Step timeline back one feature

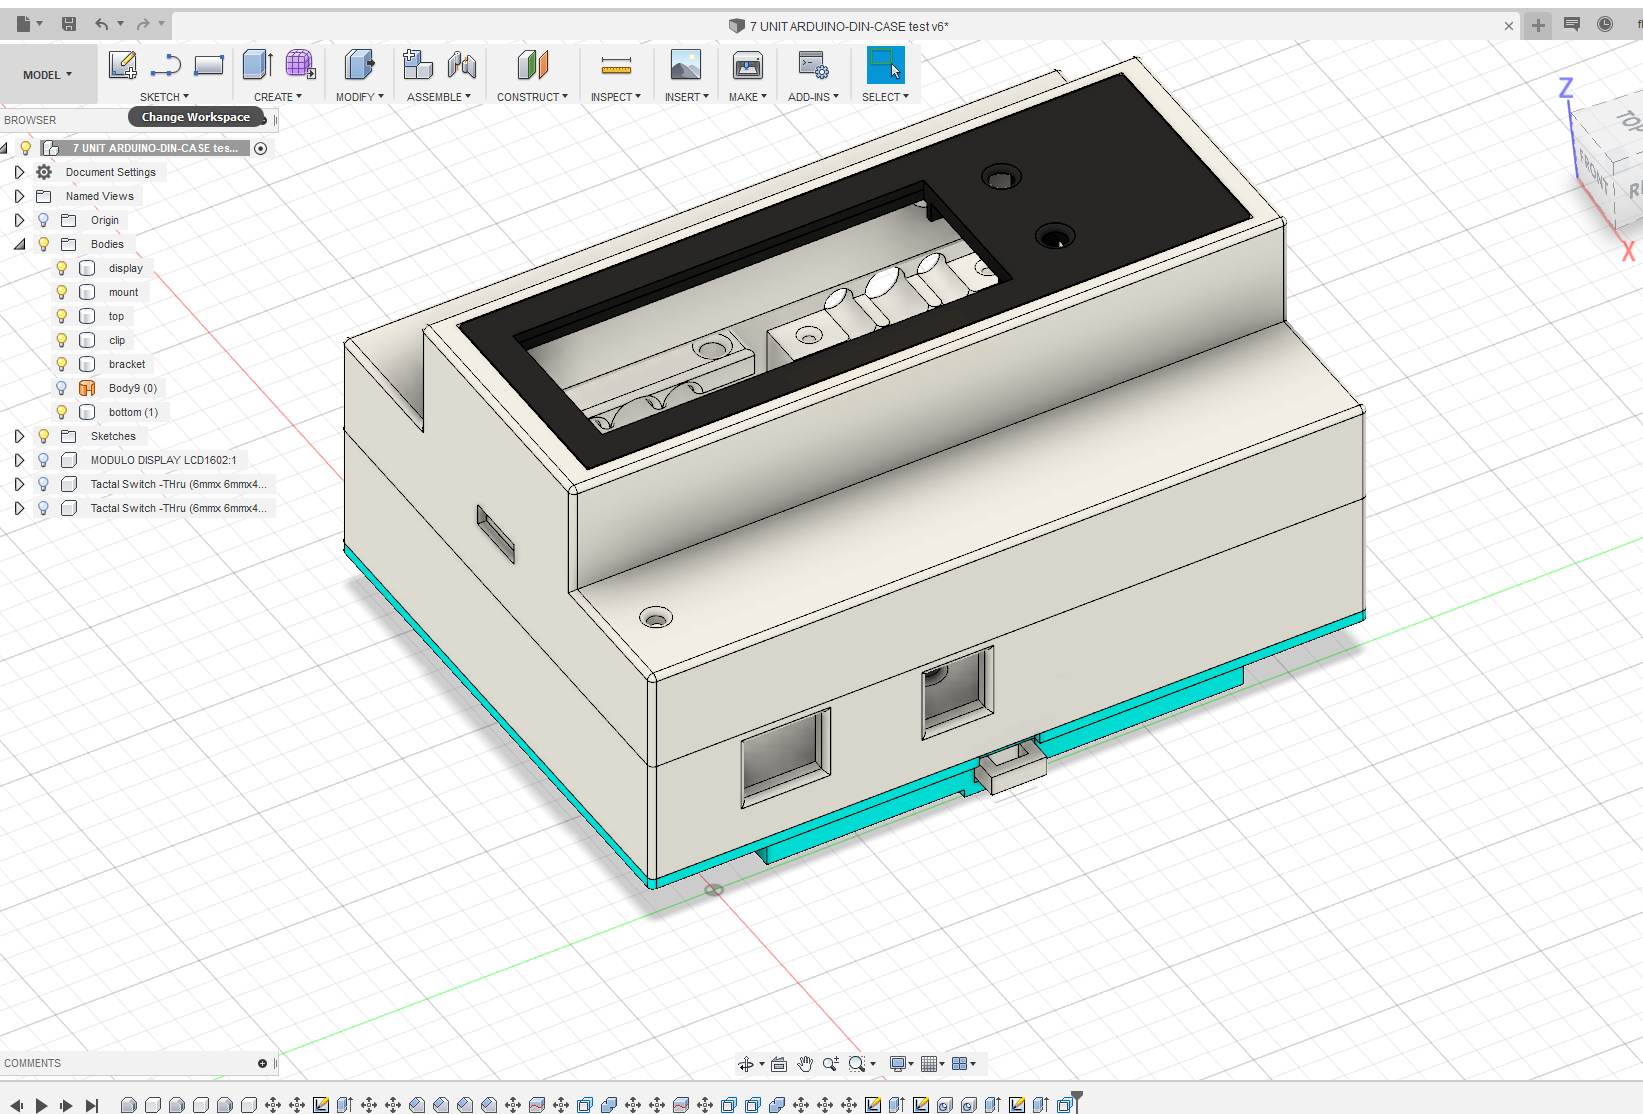point(17,1105)
